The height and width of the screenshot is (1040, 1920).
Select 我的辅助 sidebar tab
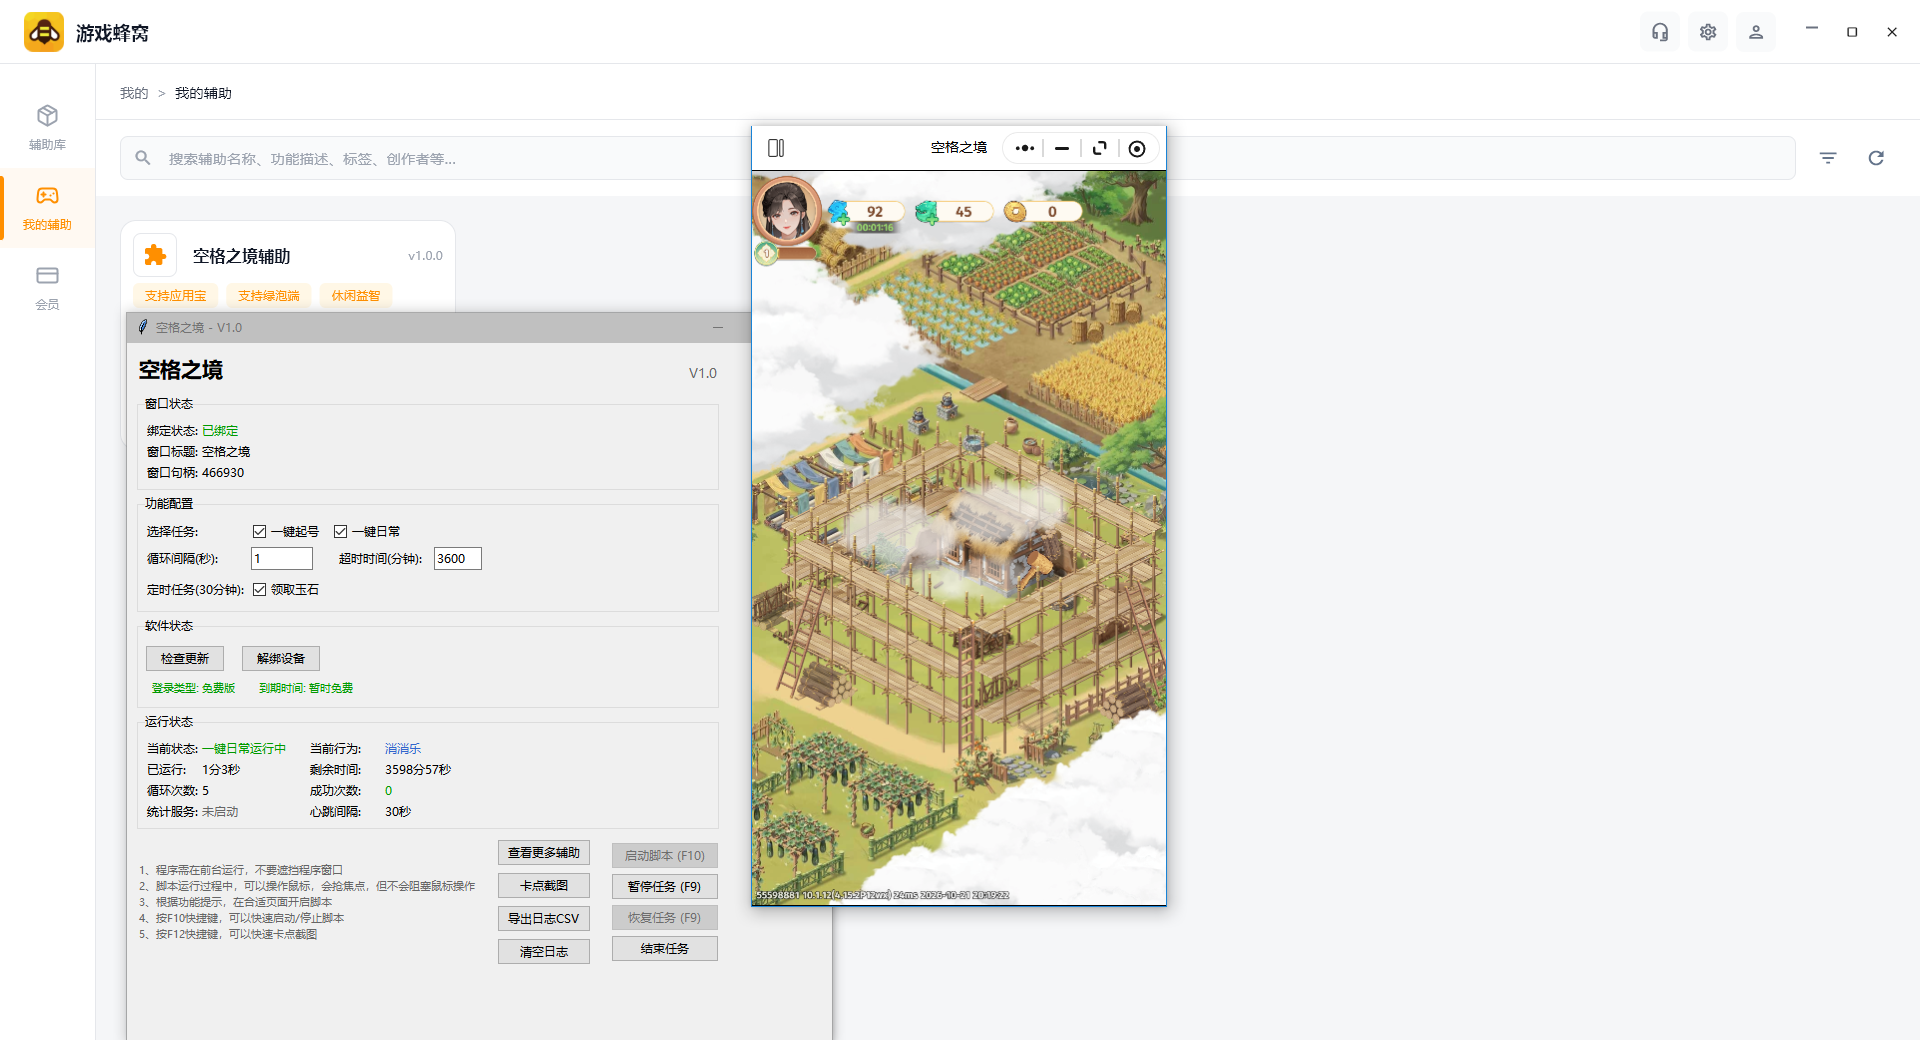[47, 208]
